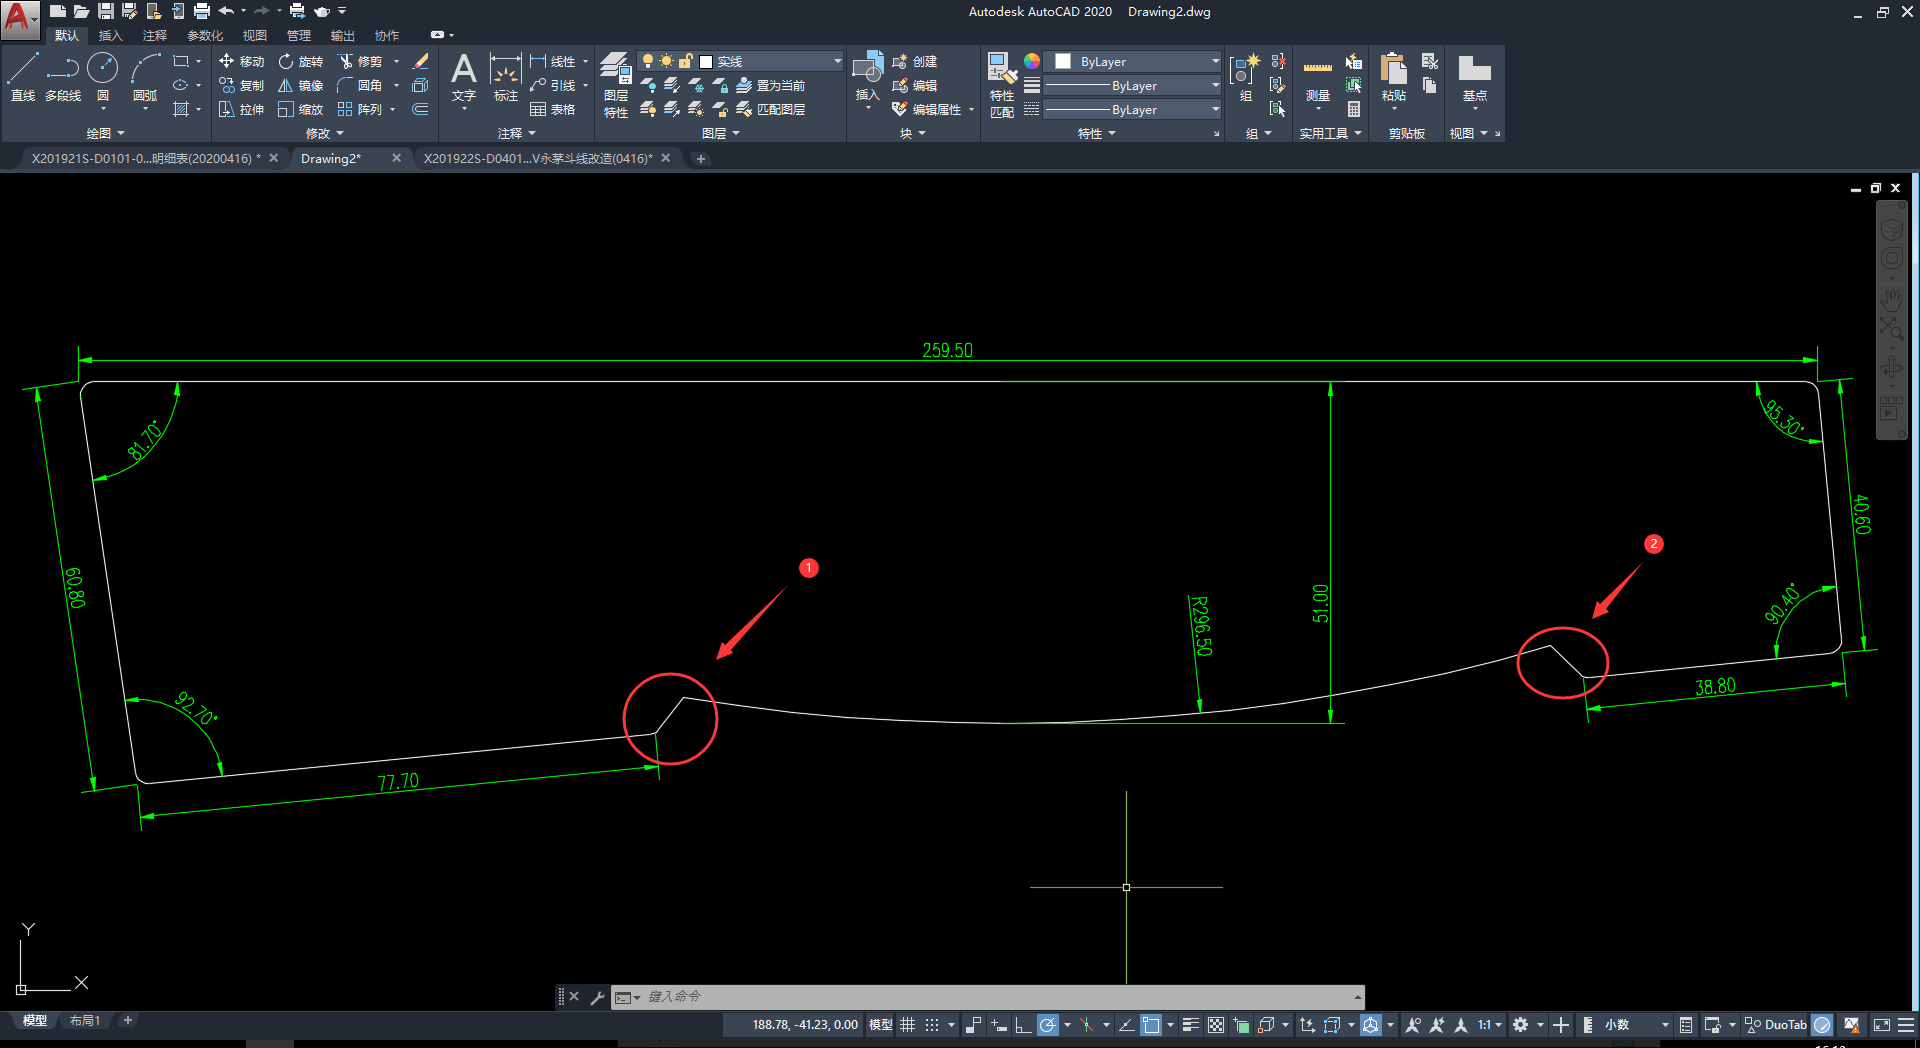Expand the 图层 (Layers) panel

720,133
